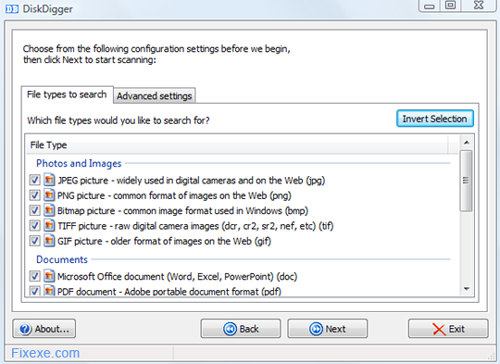Disable the GIF picture checkbox
This screenshot has width=500, height=364.
pos(35,241)
